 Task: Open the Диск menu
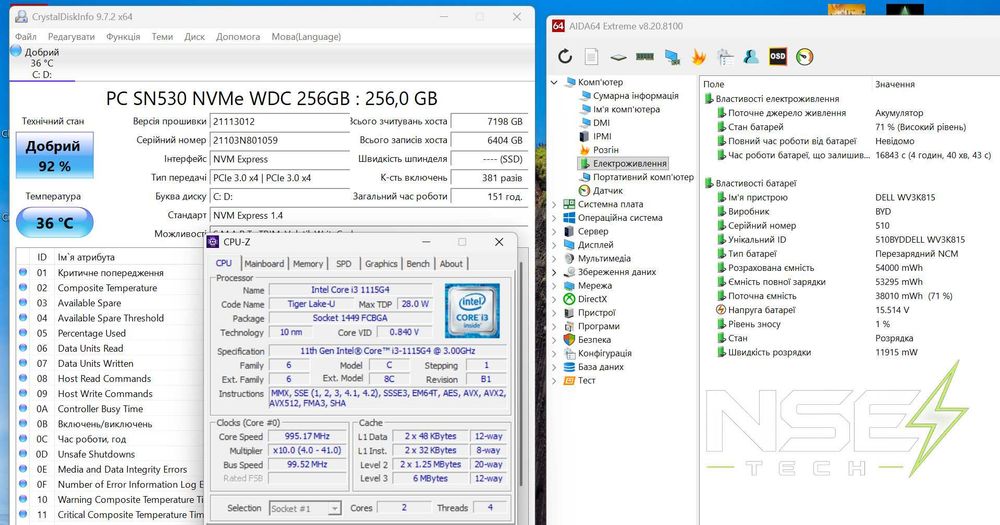195,36
